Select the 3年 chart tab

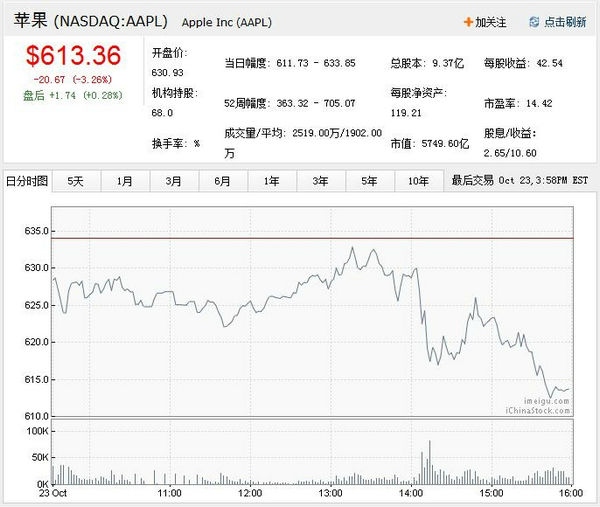pos(321,181)
